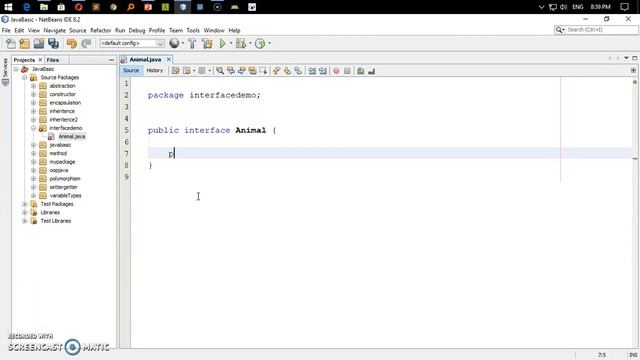640x360 pixels.
Task: Expand Test Packages node
Action: [25, 204]
